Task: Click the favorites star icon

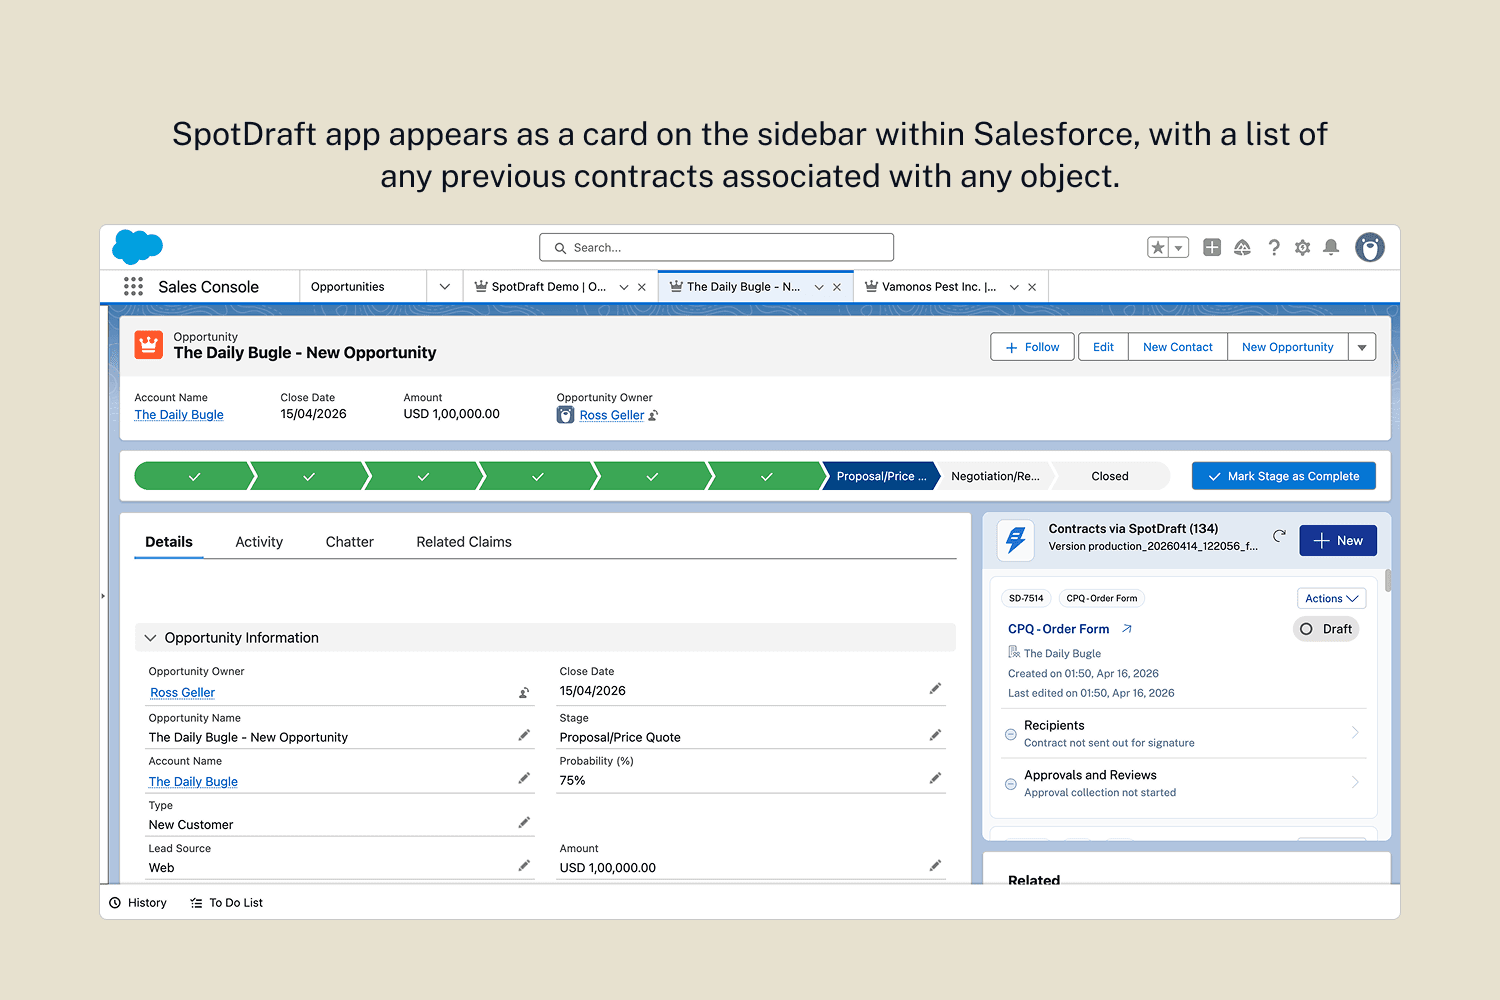Action: (x=1158, y=247)
